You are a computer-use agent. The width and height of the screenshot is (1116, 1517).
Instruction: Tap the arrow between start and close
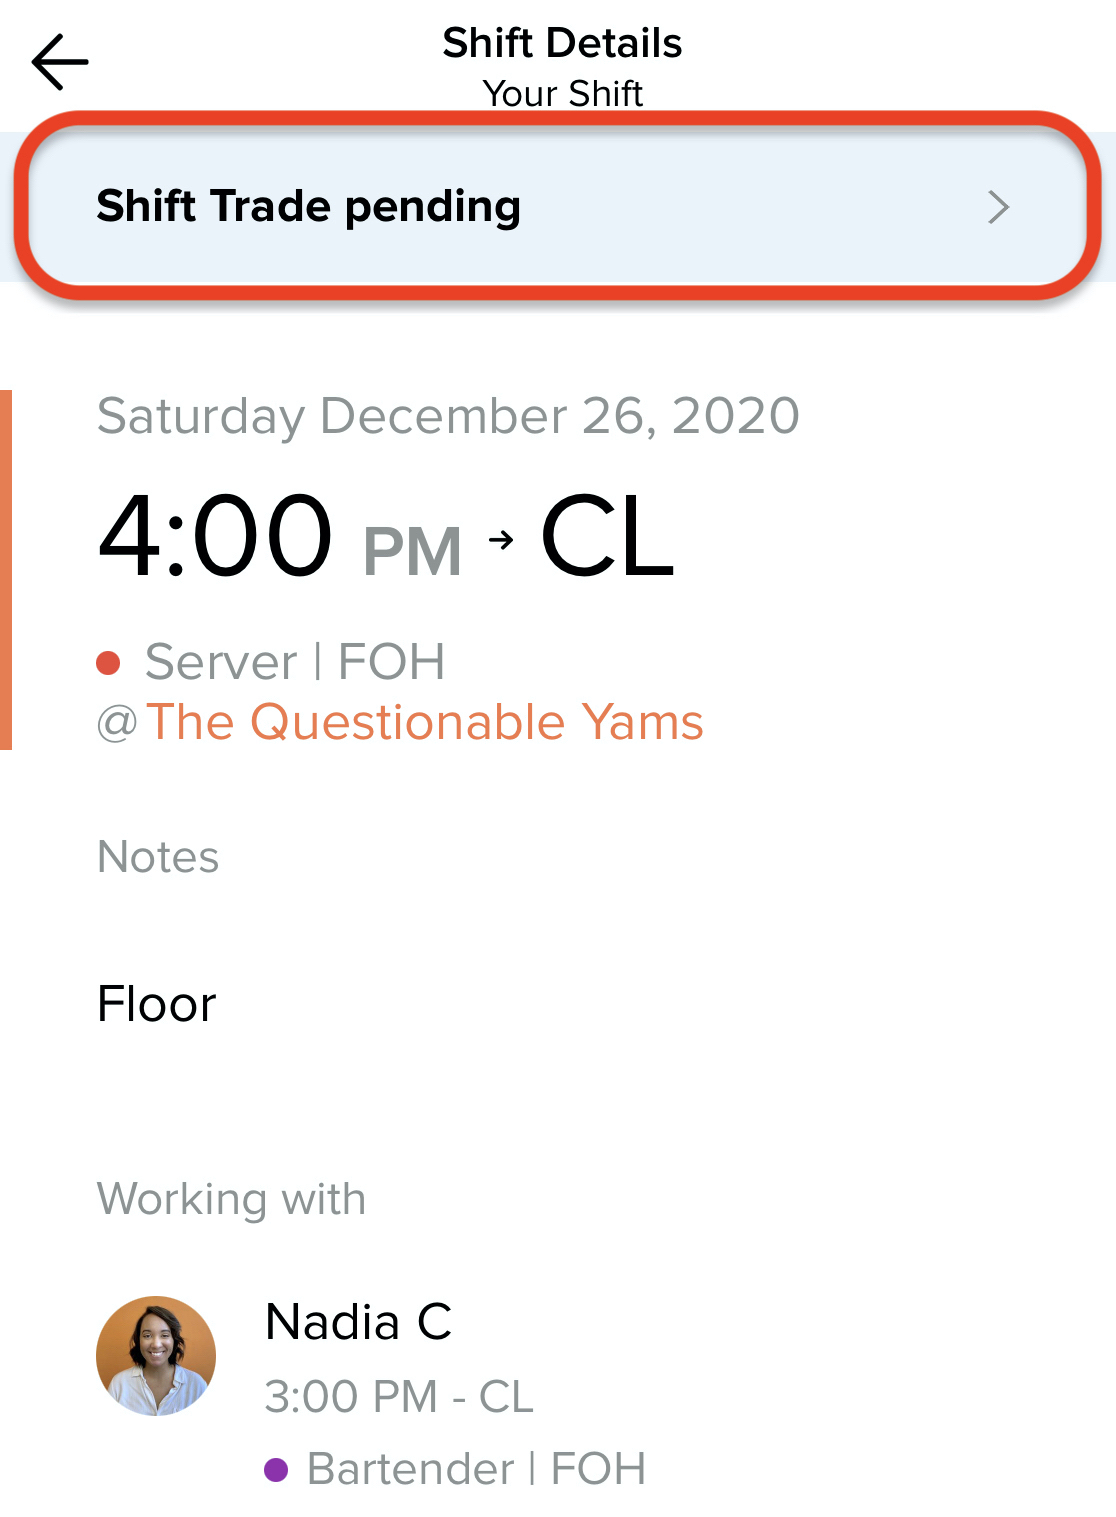pos(501,540)
